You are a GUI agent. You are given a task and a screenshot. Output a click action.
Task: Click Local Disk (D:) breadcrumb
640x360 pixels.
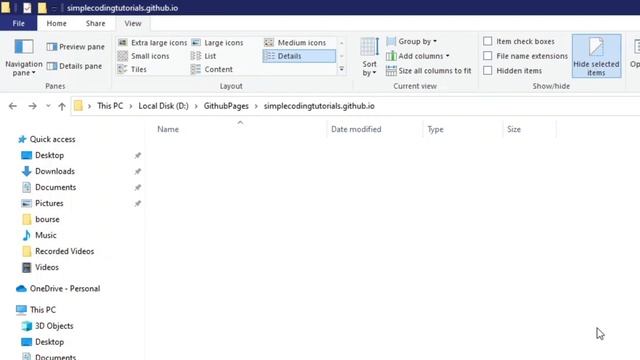click(163, 106)
